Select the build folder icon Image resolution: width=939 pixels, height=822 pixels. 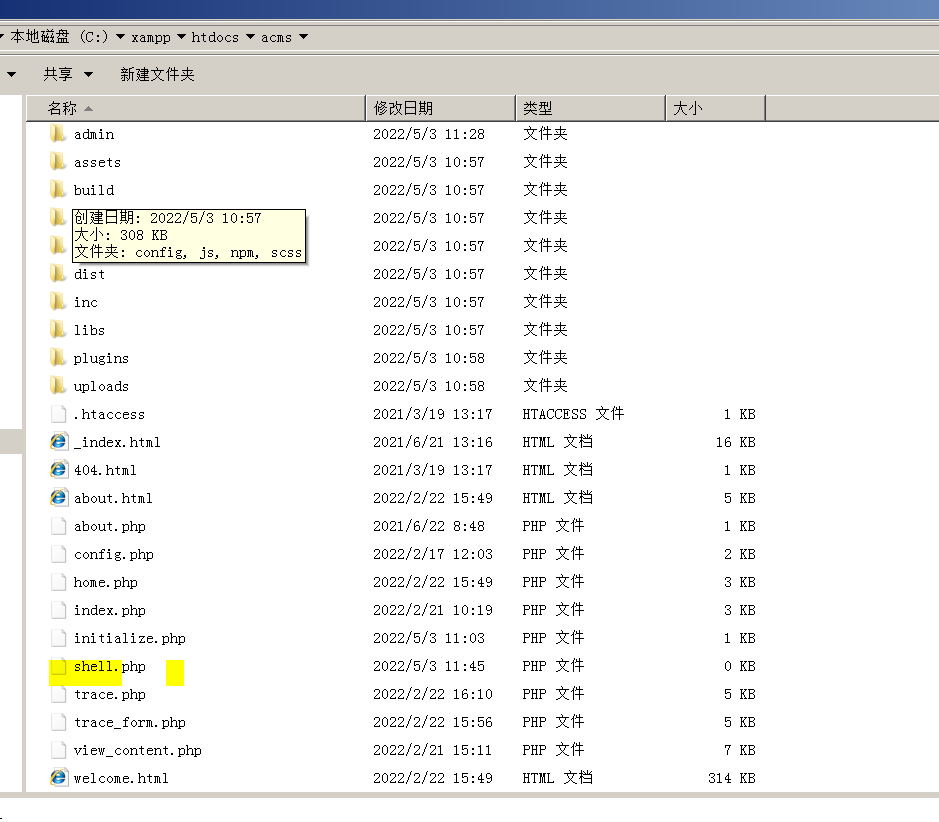click(x=58, y=190)
